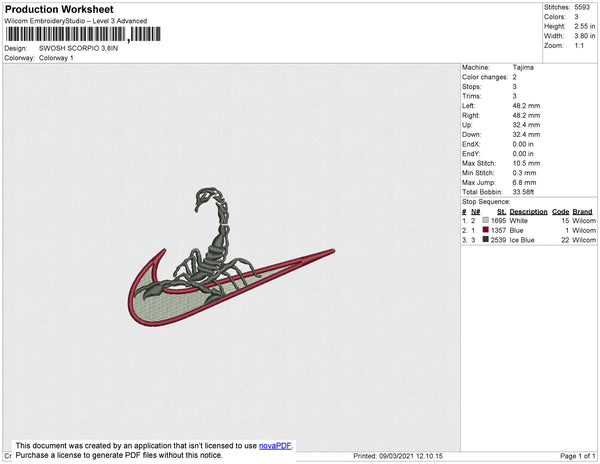Click the Brand column header
The image size is (600, 464).
click(x=582, y=212)
